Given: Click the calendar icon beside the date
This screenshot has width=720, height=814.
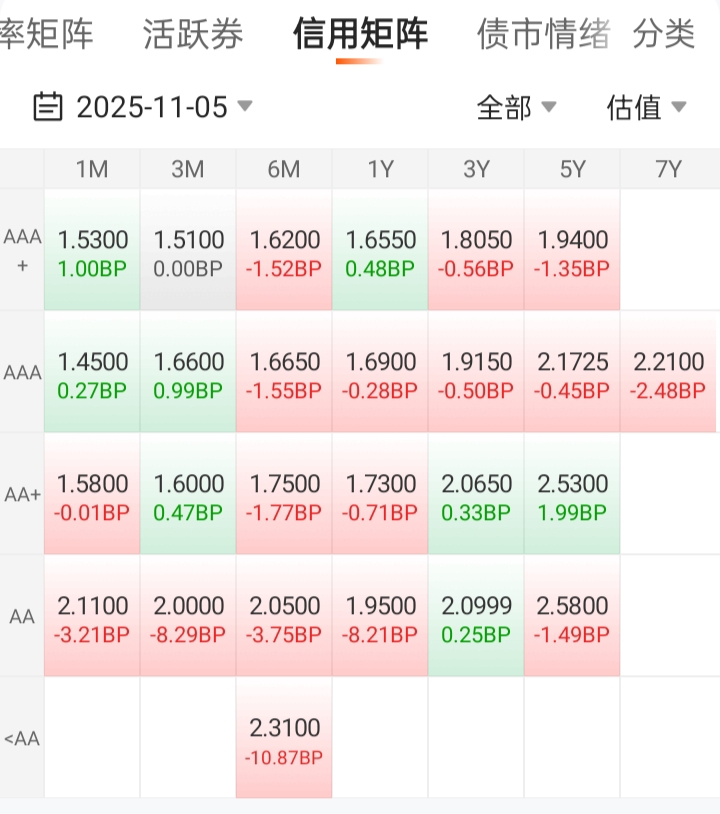Looking at the screenshot, I should tap(48, 106).
